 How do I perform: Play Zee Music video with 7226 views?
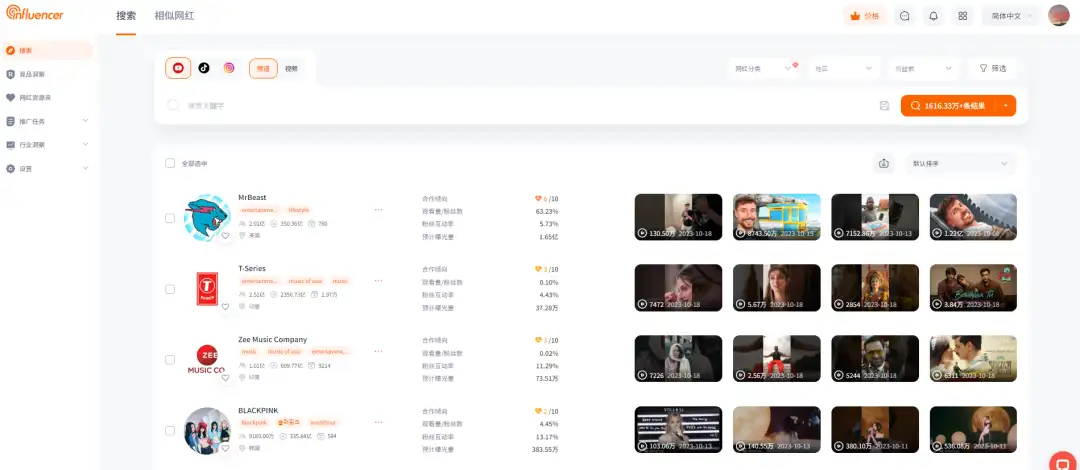pos(678,359)
